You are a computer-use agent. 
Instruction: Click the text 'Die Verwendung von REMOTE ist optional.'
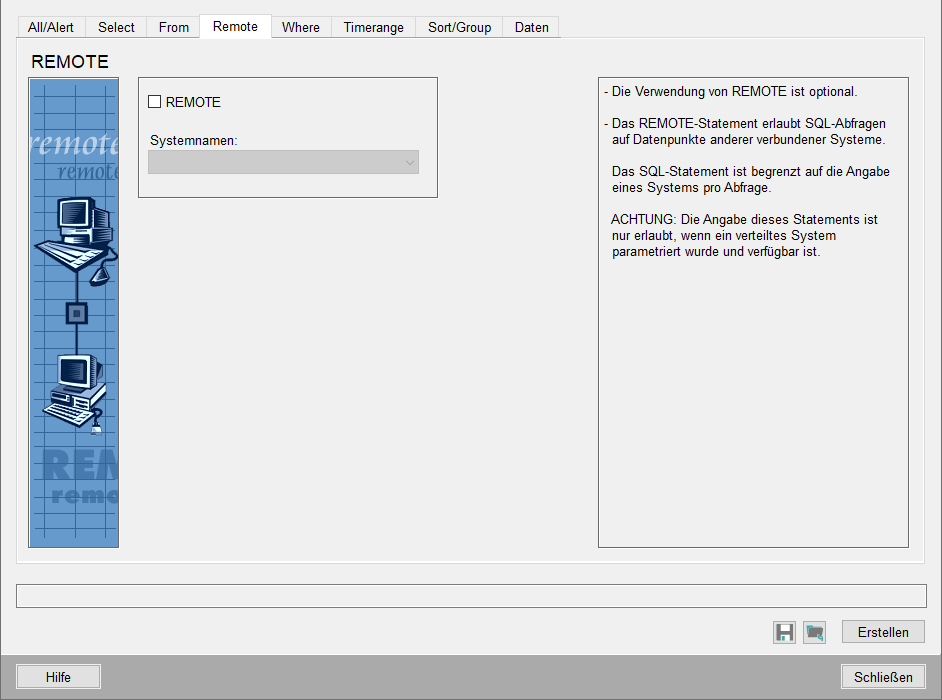coord(734,91)
